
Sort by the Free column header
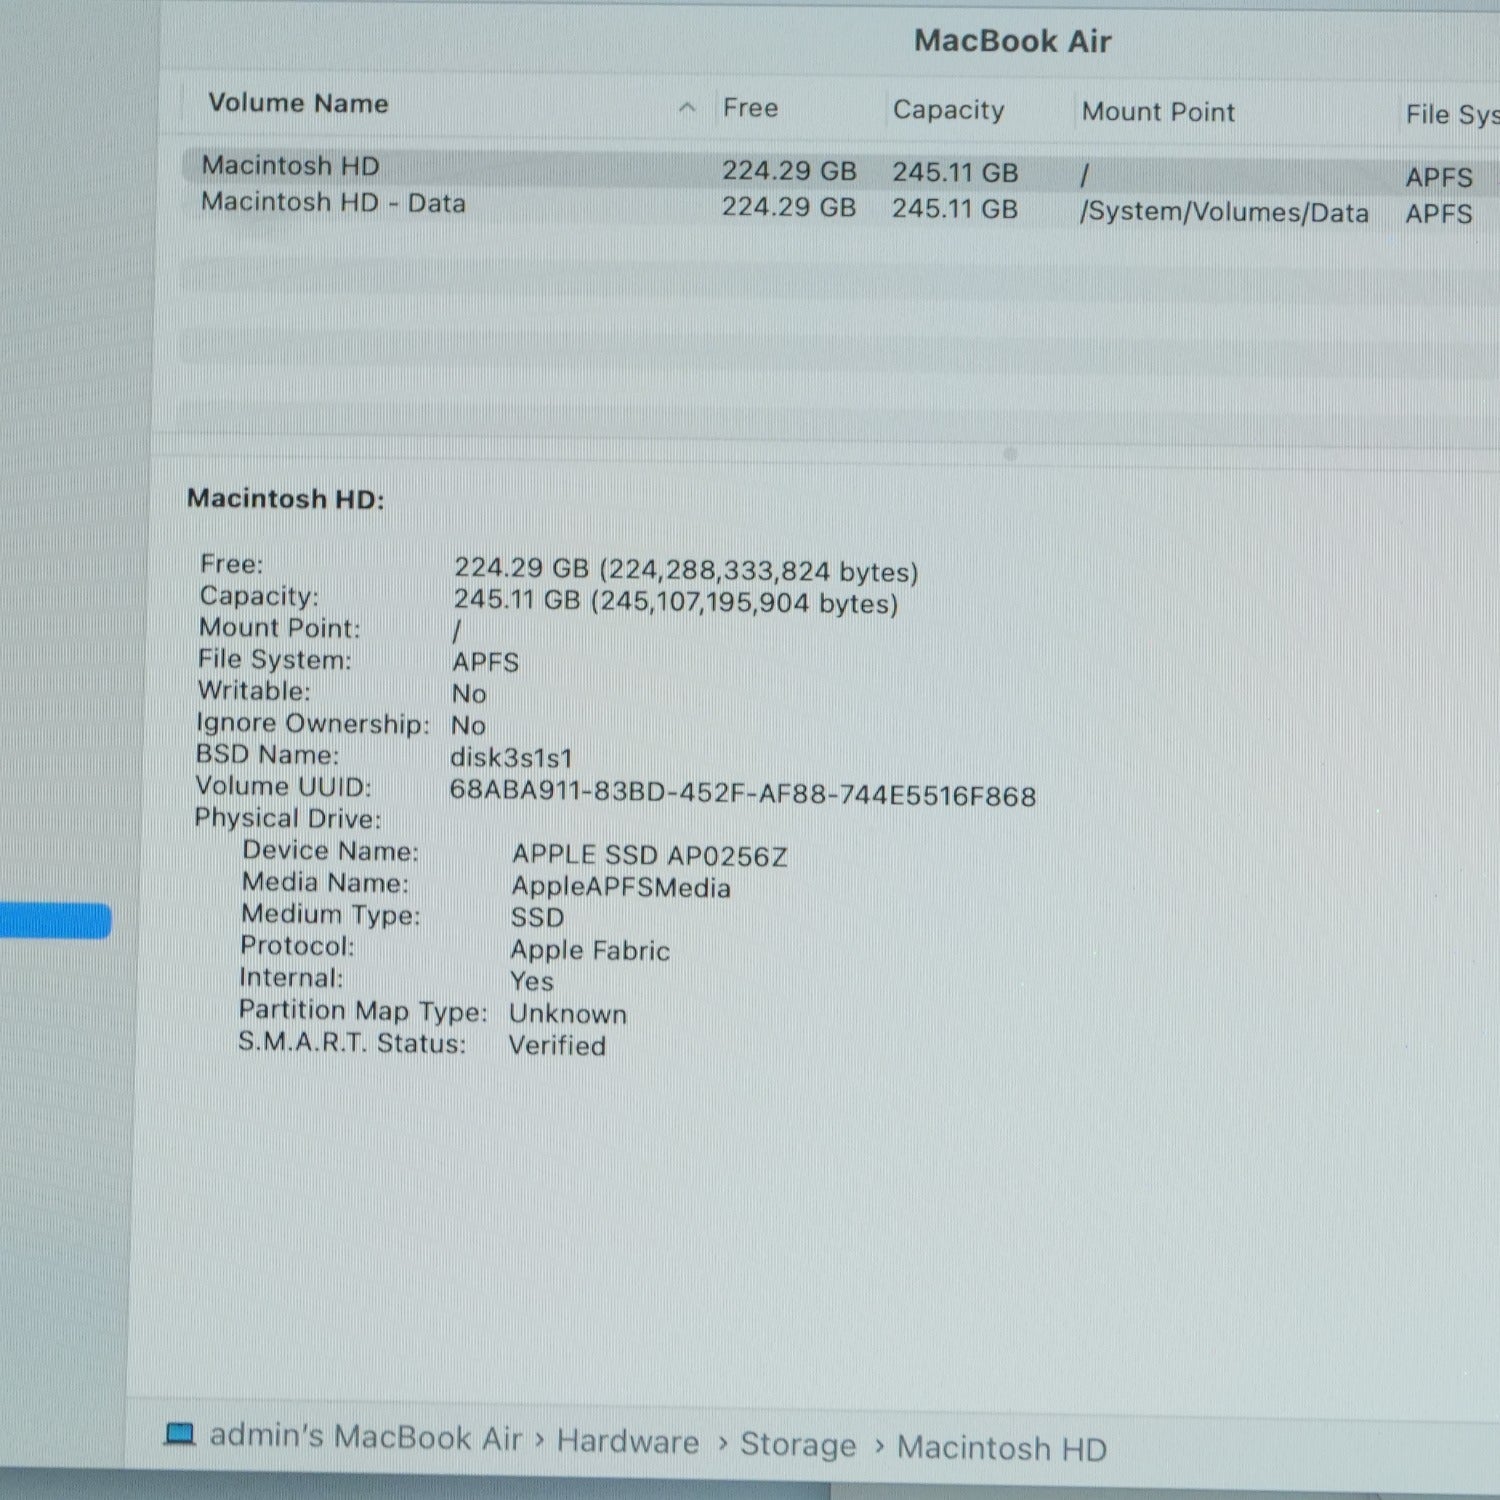[x=750, y=107]
